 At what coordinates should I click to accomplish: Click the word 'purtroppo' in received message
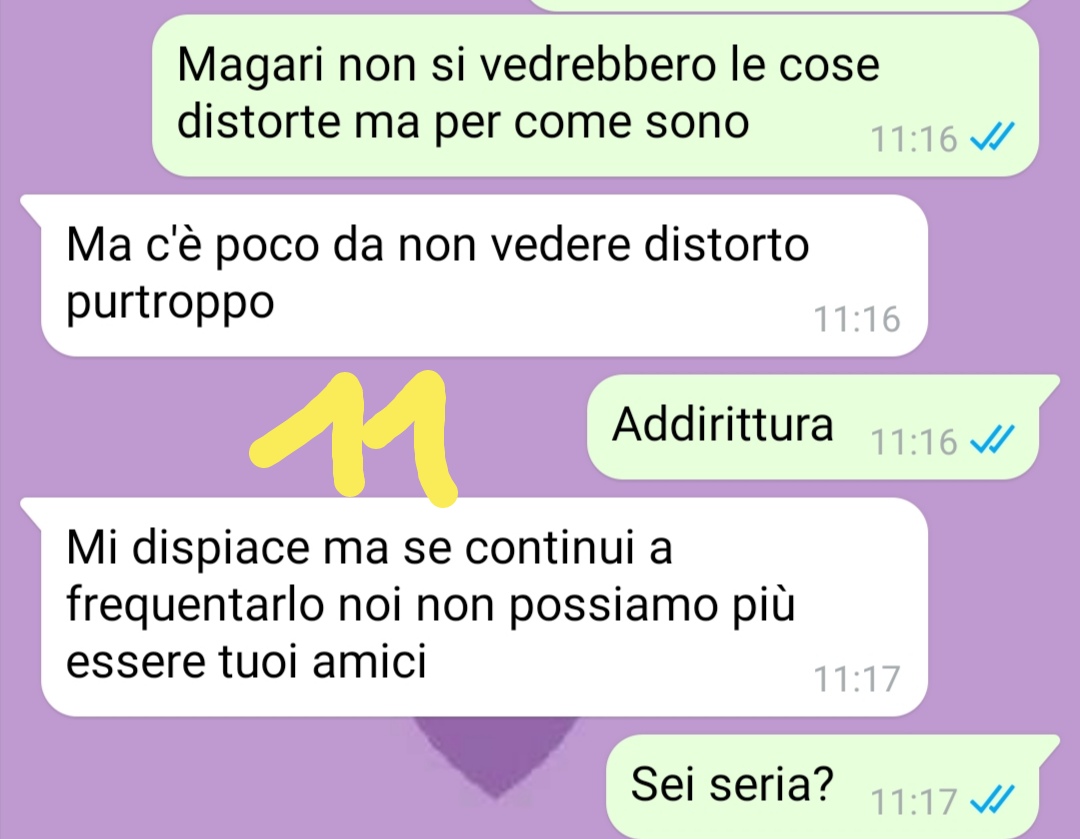coord(170,304)
